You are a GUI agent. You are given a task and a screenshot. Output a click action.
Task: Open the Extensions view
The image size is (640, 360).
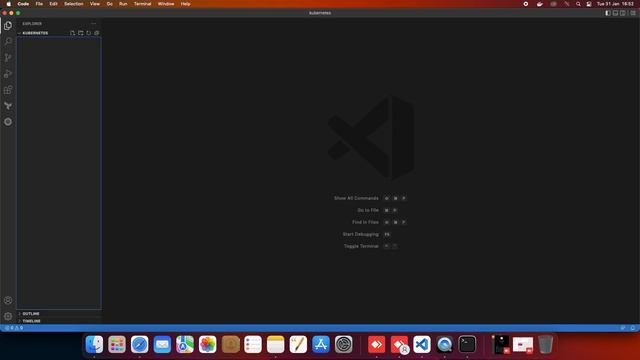tap(8, 90)
